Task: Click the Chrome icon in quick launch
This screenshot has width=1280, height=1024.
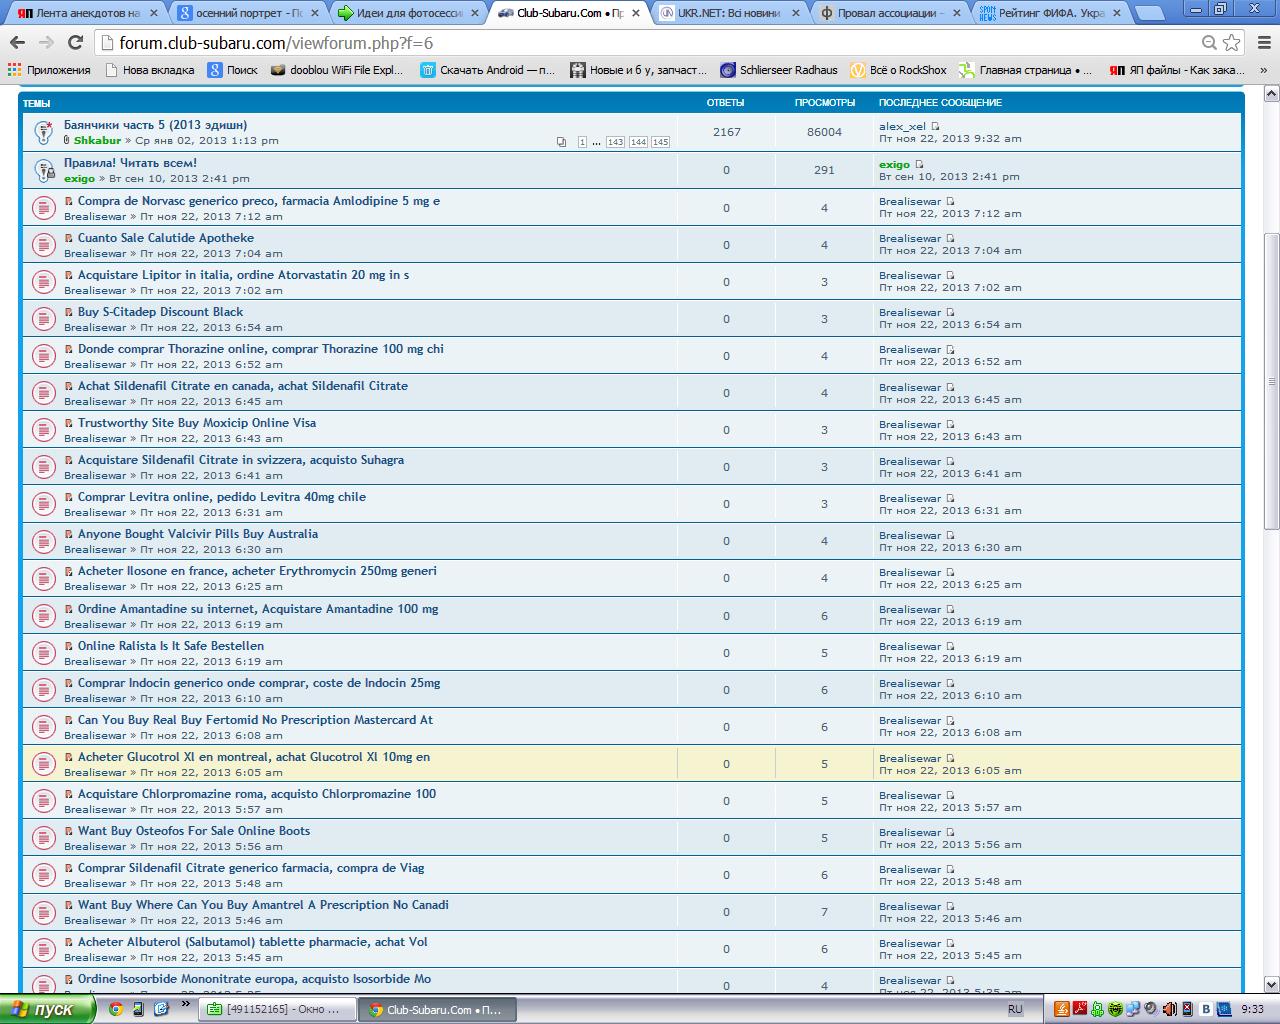Action: click(x=115, y=1009)
